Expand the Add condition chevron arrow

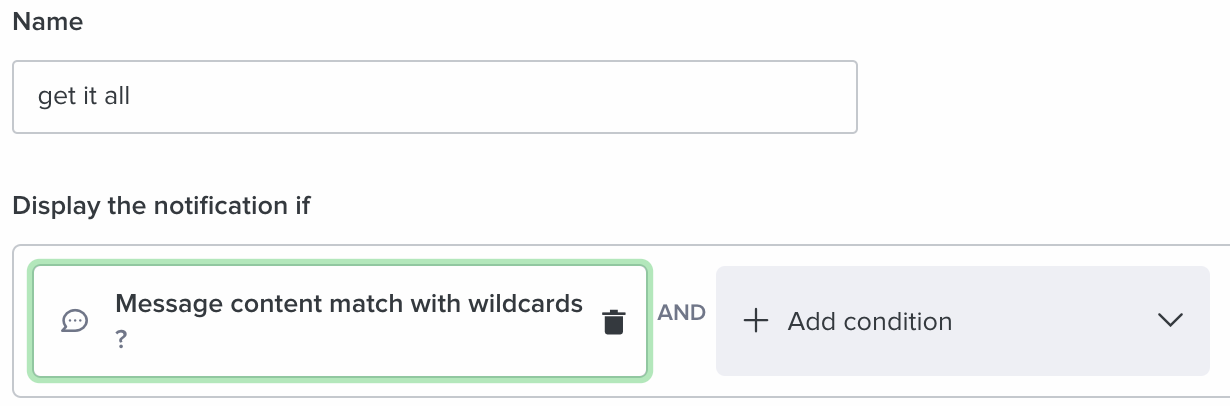click(x=1169, y=320)
